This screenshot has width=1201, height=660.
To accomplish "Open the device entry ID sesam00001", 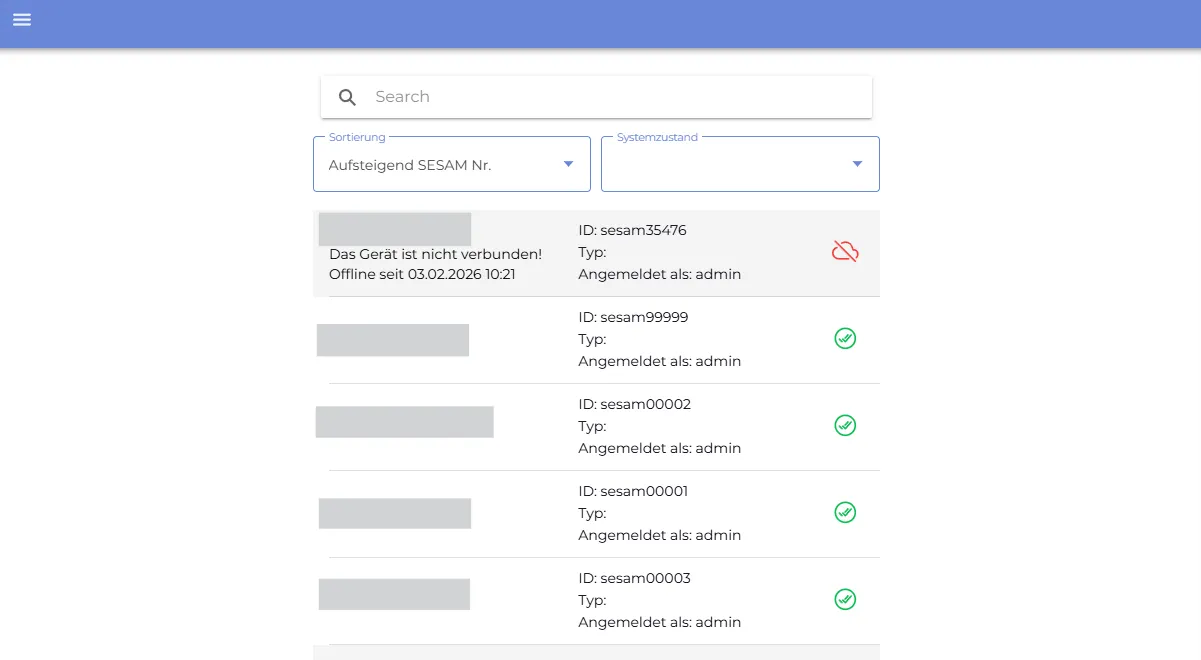I will pyautogui.click(x=633, y=491).
